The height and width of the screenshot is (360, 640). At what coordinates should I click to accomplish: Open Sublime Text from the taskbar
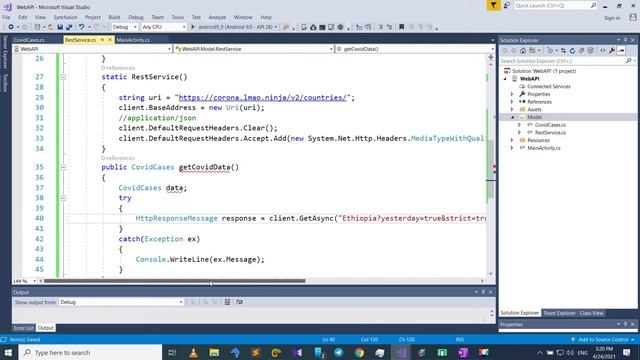[x=256, y=352]
